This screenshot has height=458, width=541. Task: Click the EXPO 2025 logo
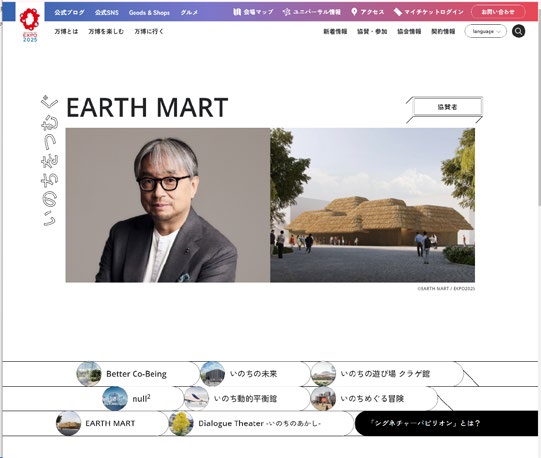pos(30,26)
